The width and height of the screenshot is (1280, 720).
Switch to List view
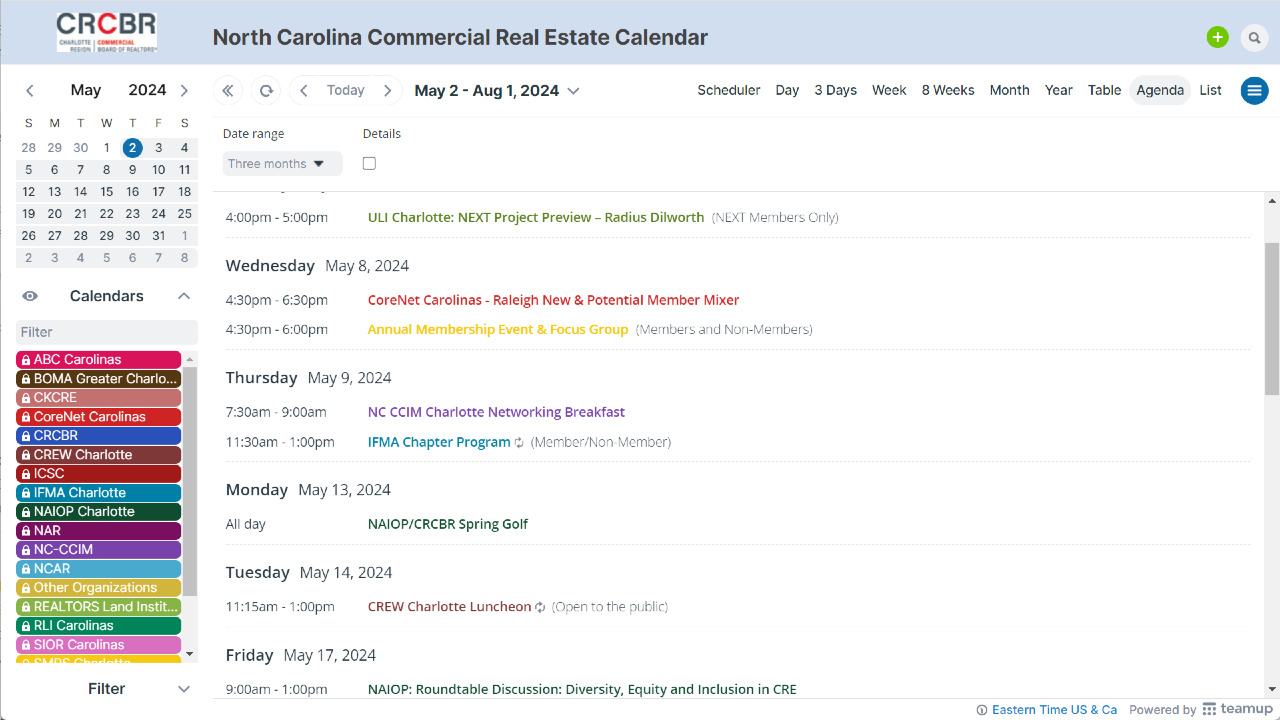click(1211, 90)
